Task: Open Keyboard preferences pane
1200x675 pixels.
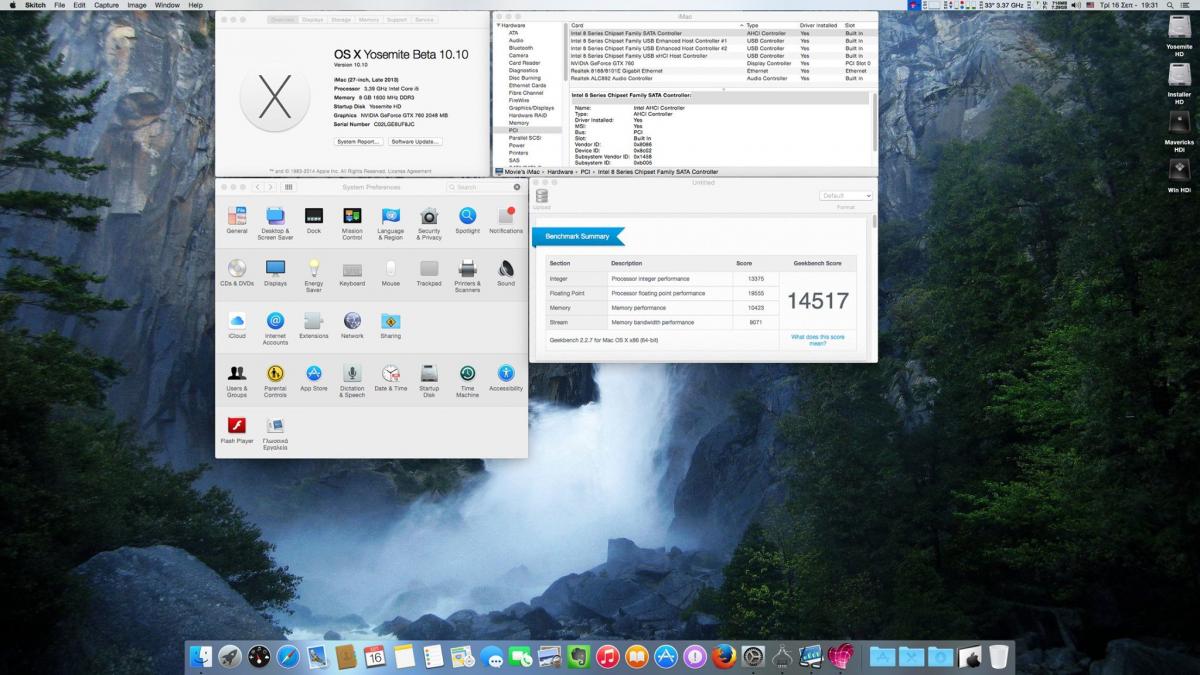Action: (352, 272)
